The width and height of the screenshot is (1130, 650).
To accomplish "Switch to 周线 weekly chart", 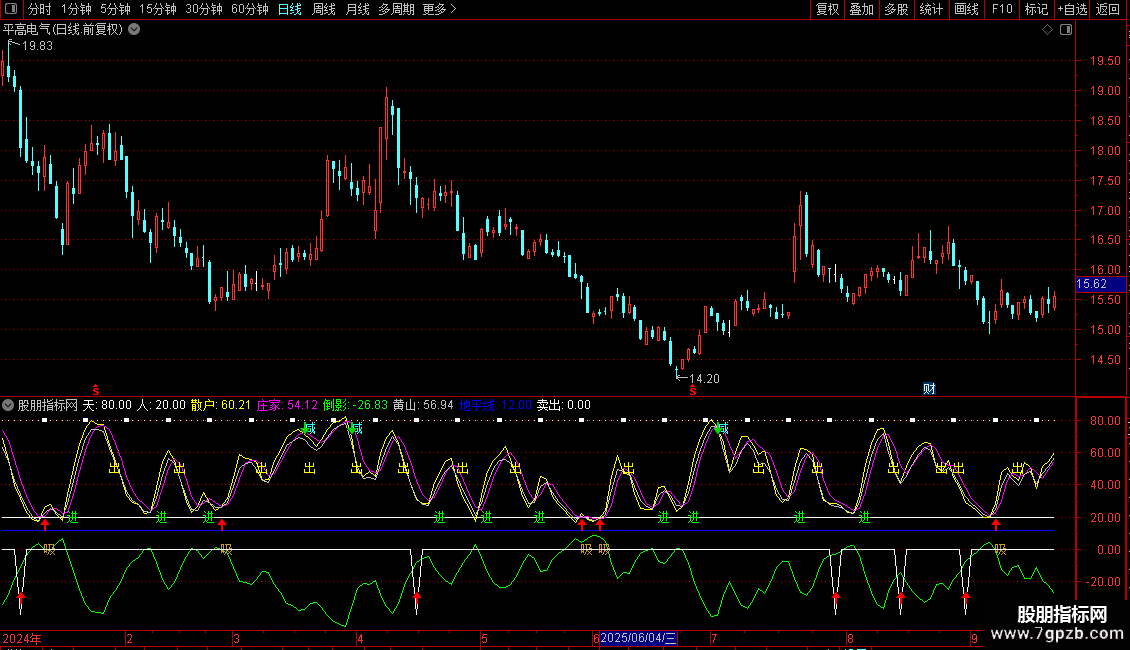I will pyautogui.click(x=324, y=9).
